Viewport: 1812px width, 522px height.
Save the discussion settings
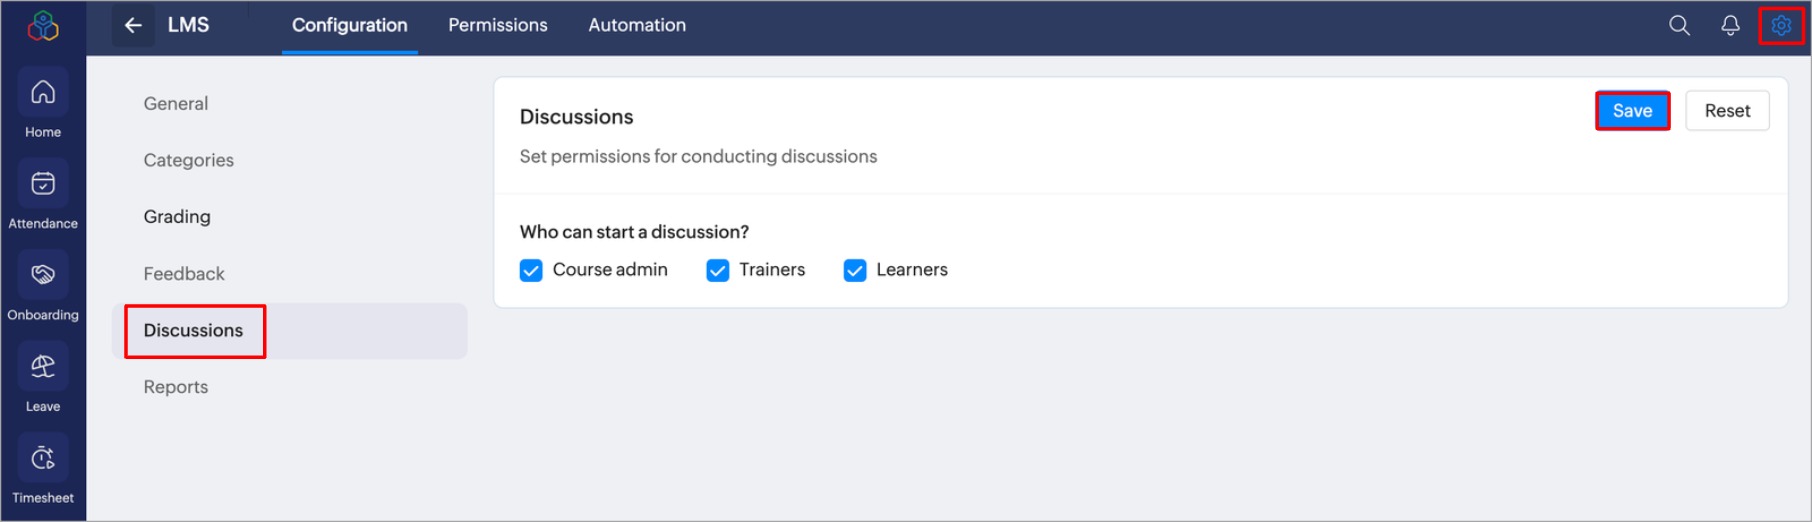[x=1632, y=111]
